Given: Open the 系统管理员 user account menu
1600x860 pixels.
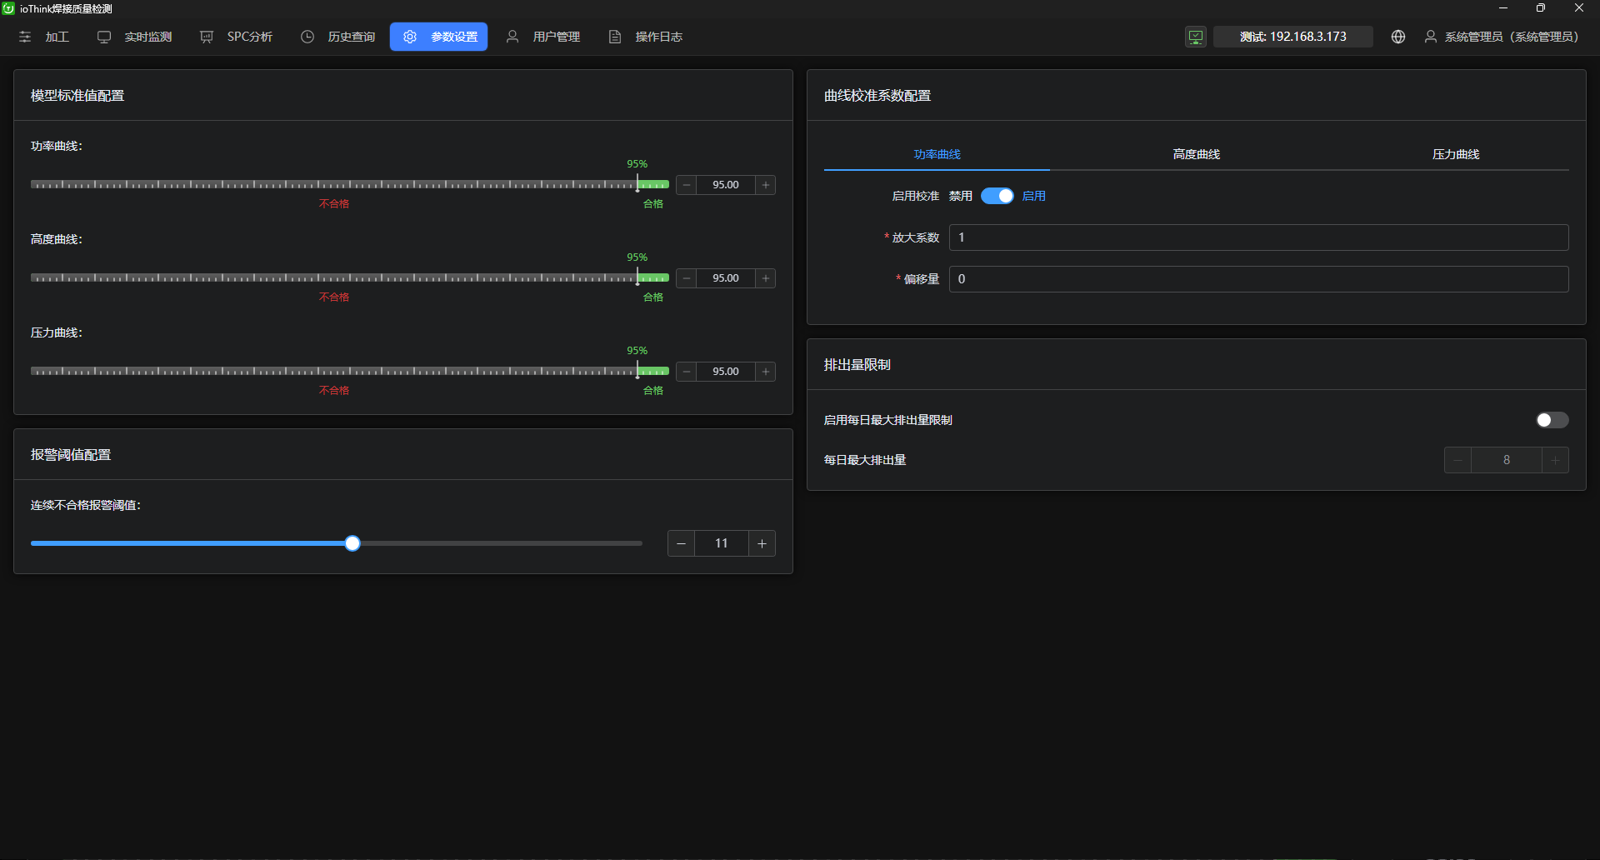Looking at the screenshot, I should pyautogui.click(x=1502, y=37).
